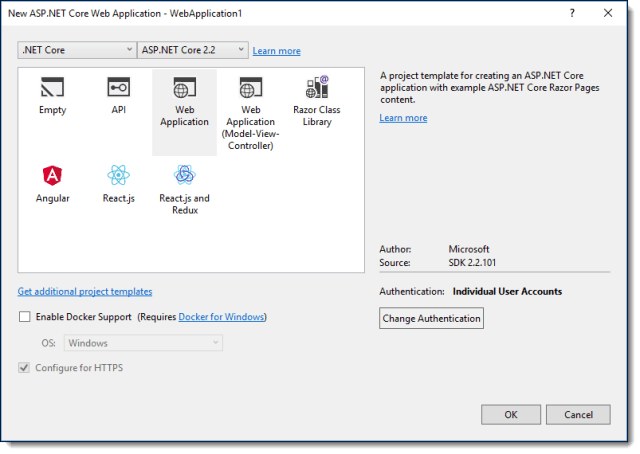Choose the API project template icon
Viewport: 640px width, 454px height.
[x=118, y=88]
